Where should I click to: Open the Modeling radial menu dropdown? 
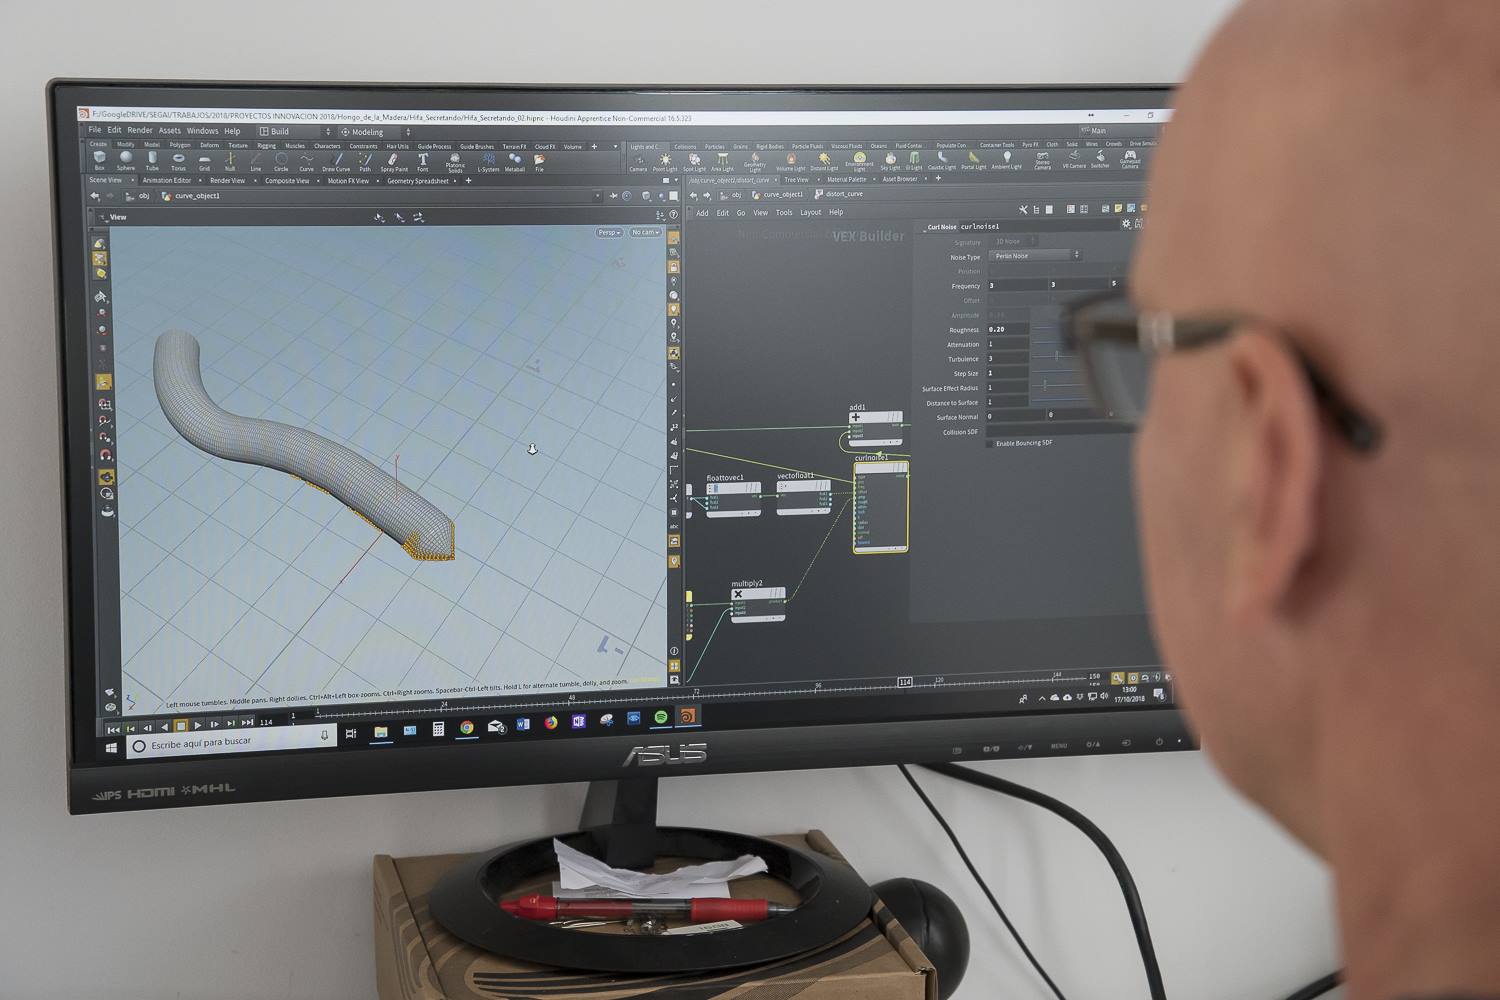(375, 132)
